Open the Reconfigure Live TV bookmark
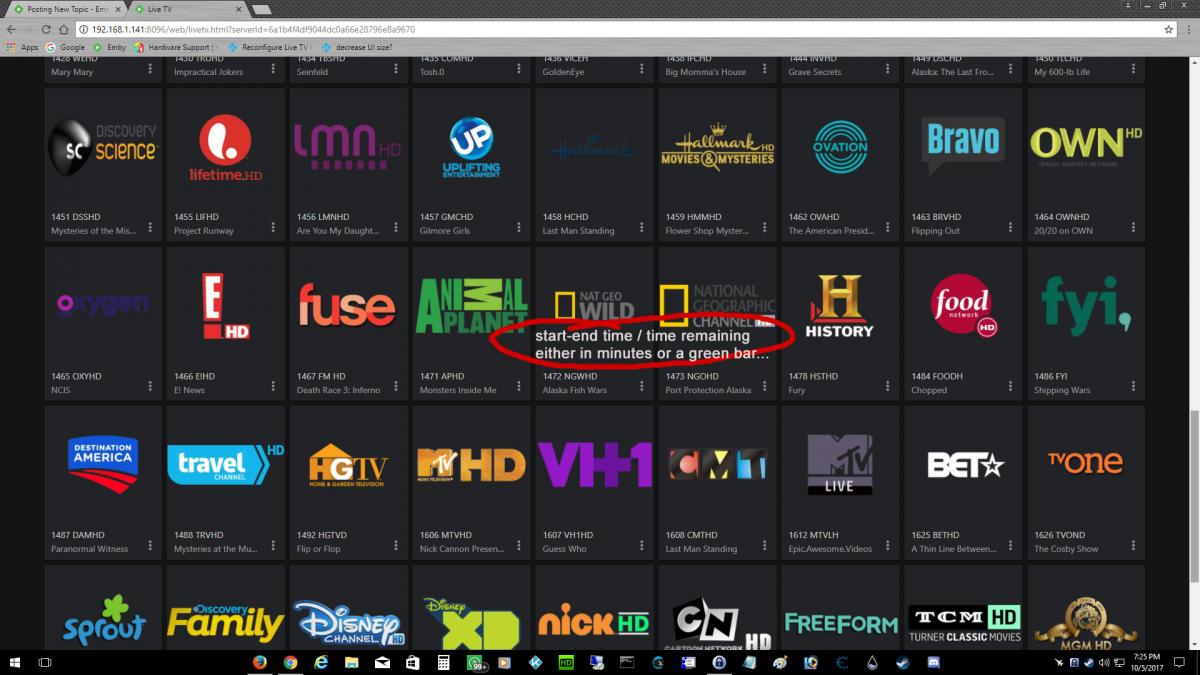The image size is (1200, 675). pos(271,47)
